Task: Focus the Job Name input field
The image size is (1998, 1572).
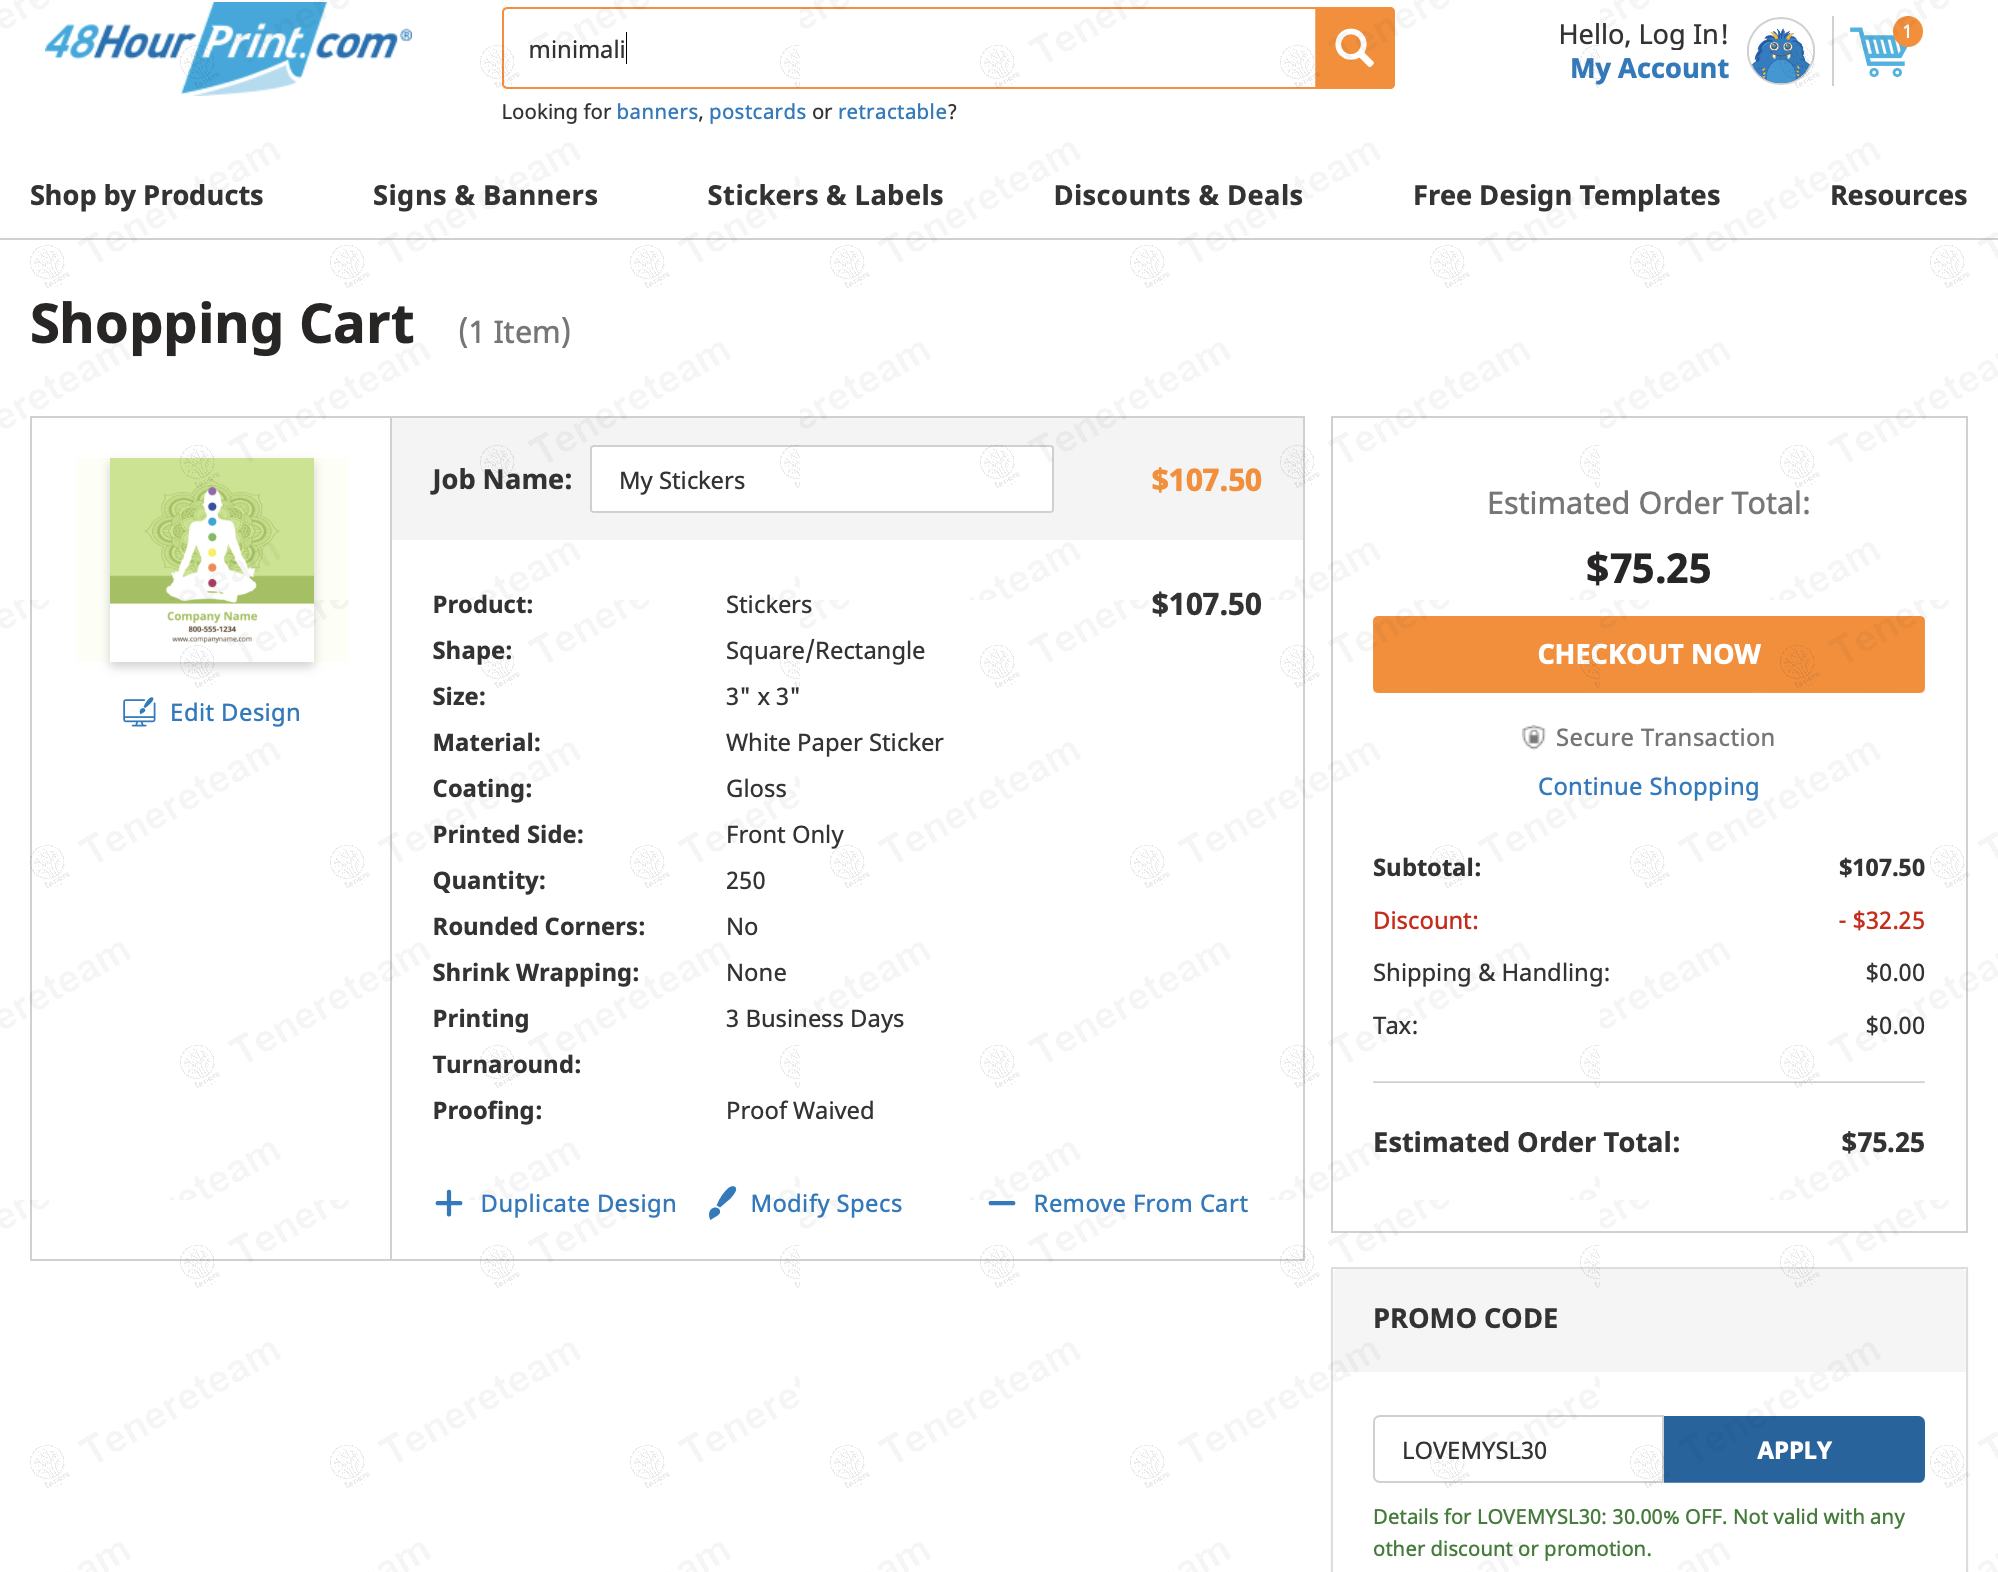Action: 821,480
